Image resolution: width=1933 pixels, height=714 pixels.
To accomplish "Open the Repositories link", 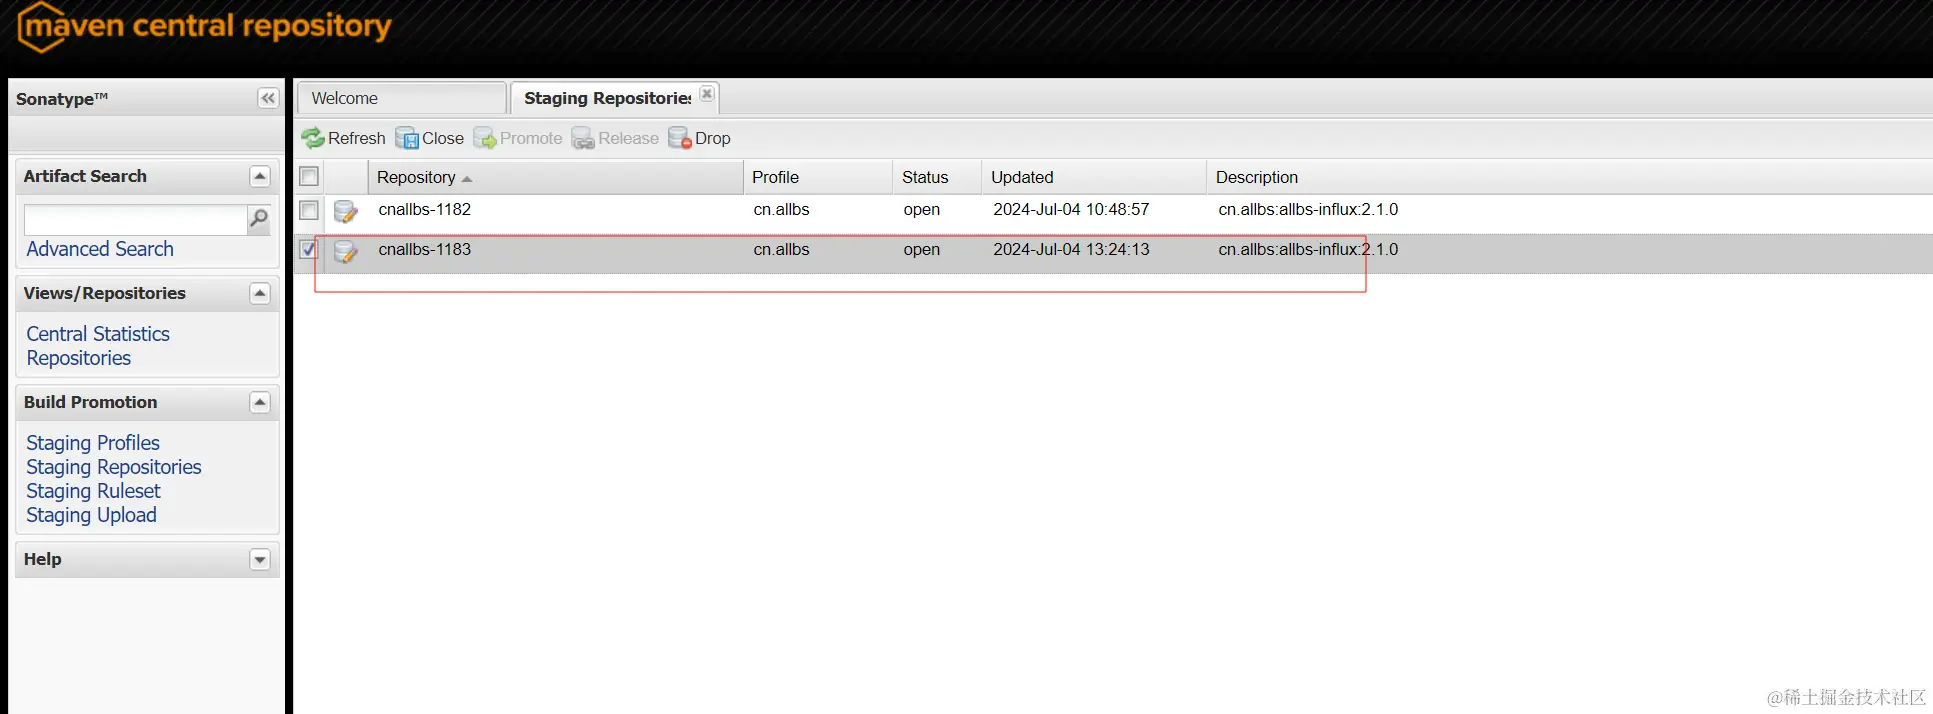I will 79,358.
